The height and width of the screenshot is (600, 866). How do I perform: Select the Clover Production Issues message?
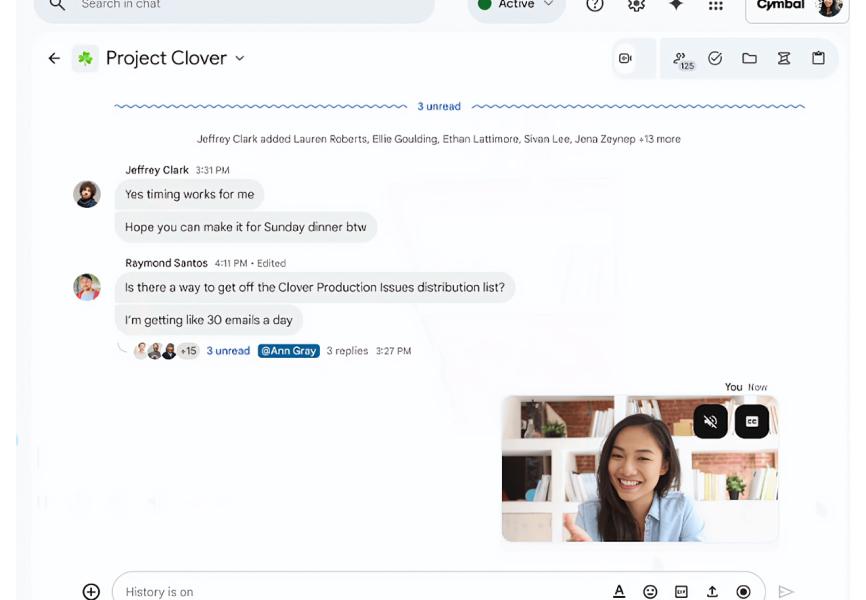click(315, 287)
